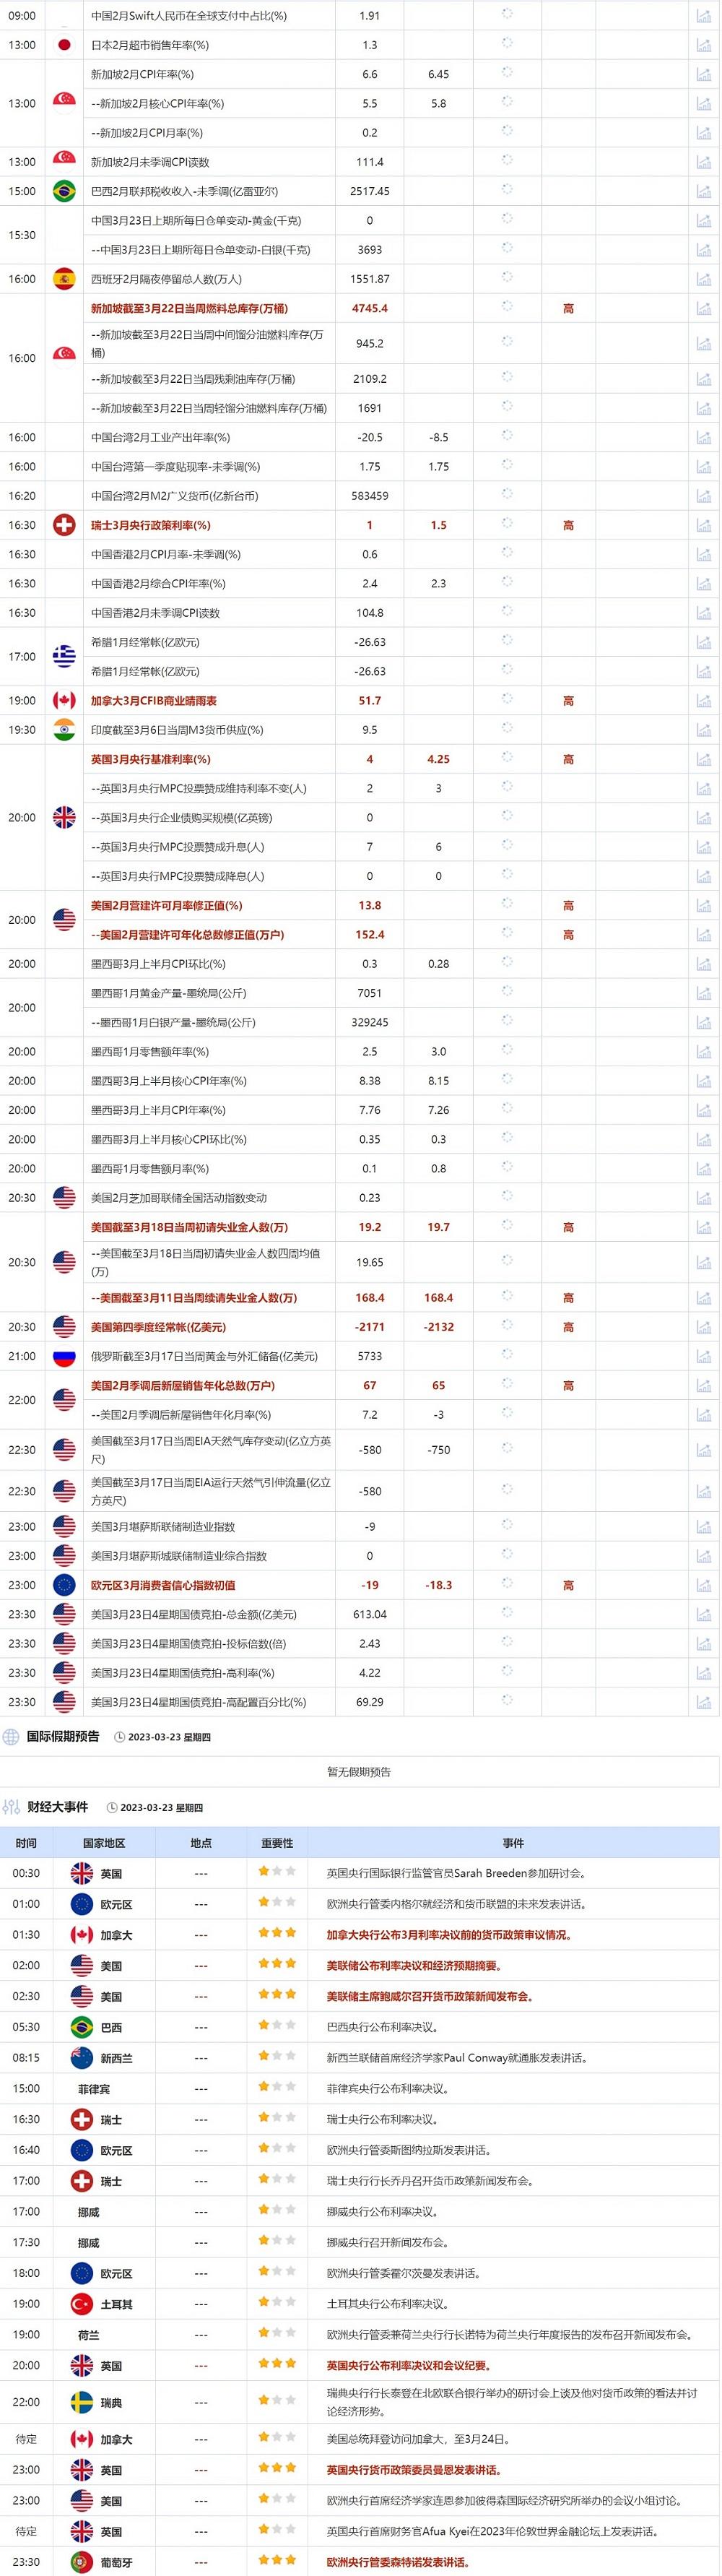Screen dimensions: 722x2576
Task: Click star rating for 美联储公布利率决议和经济预期摘要
Action: point(277,1963)
